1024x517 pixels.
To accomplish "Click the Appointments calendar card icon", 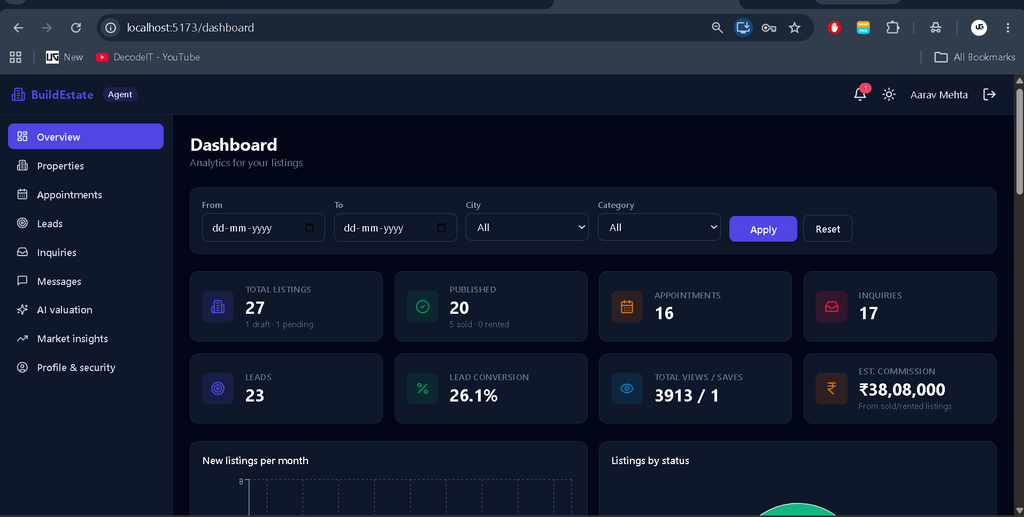I will pyautogui.click(x=627, y=306).
